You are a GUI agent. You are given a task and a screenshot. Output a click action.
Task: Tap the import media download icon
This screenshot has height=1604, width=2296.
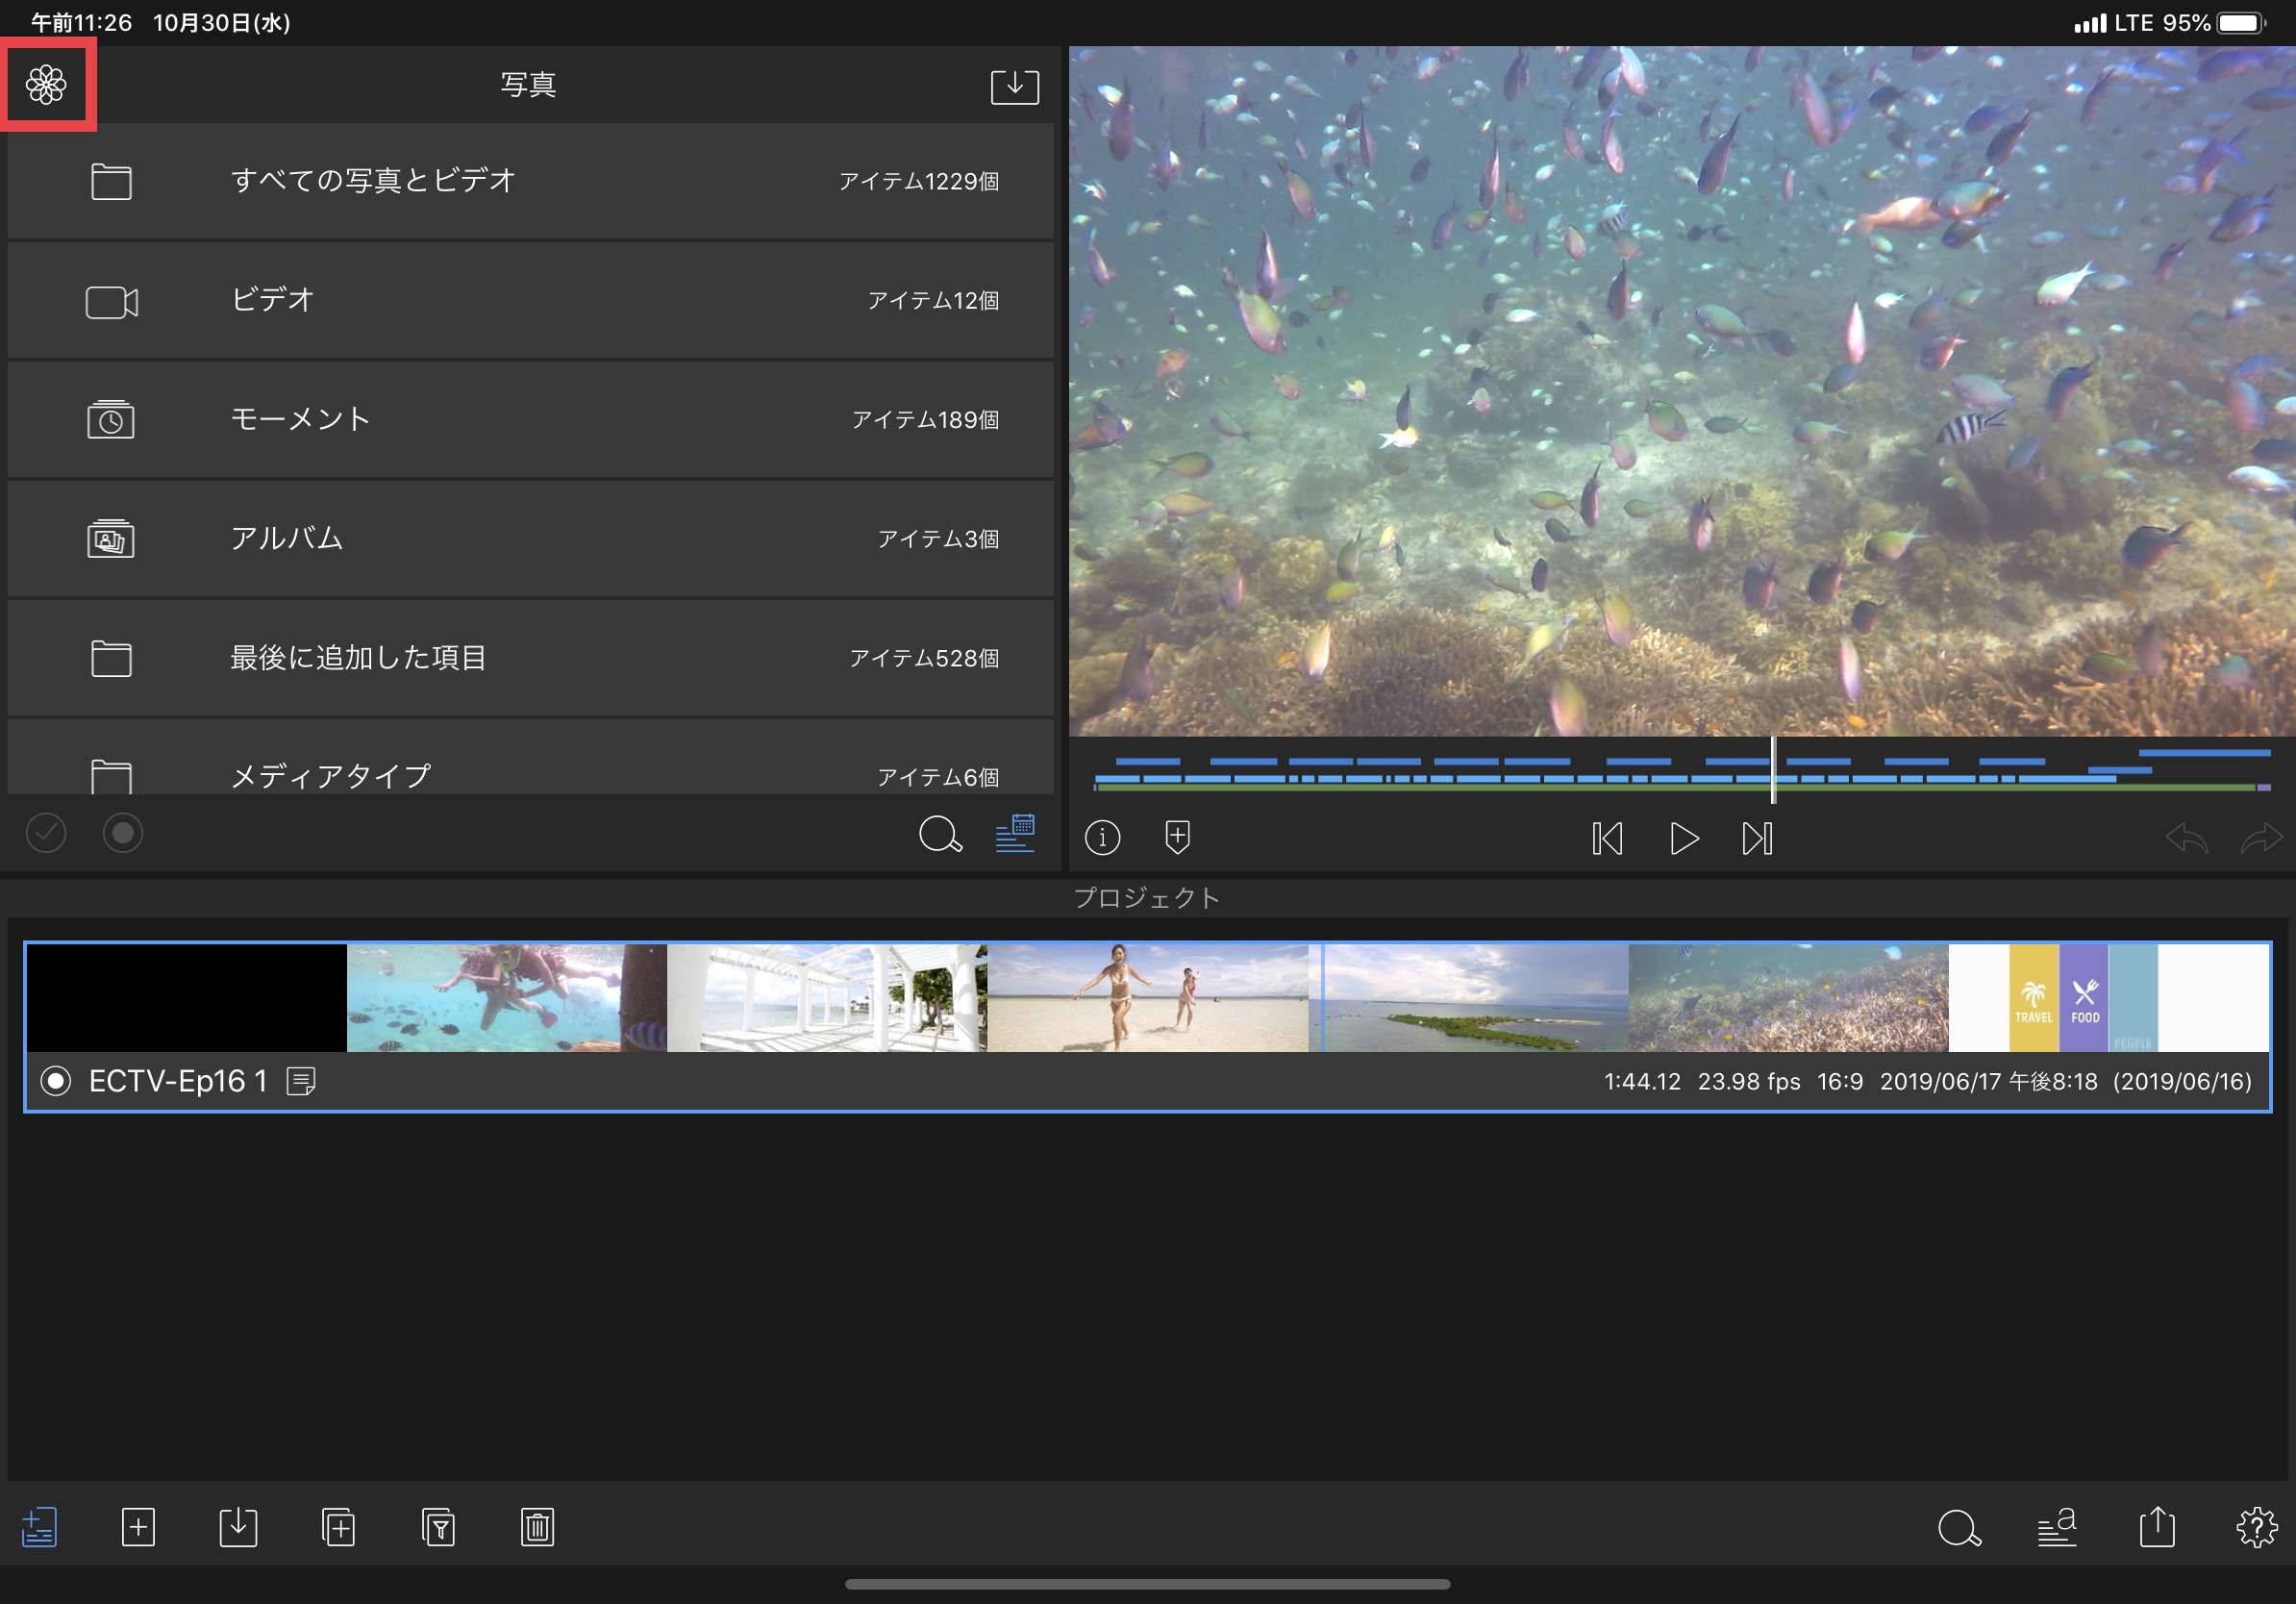tap(1014, 86)
